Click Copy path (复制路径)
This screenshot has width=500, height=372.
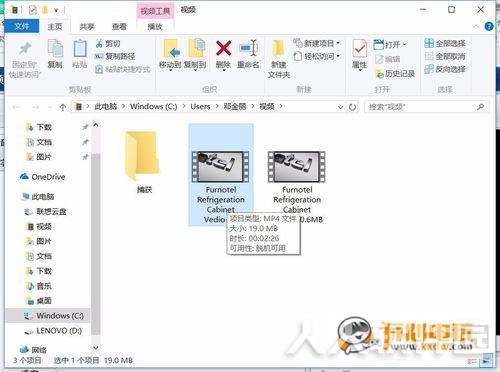tap(115, 56)
